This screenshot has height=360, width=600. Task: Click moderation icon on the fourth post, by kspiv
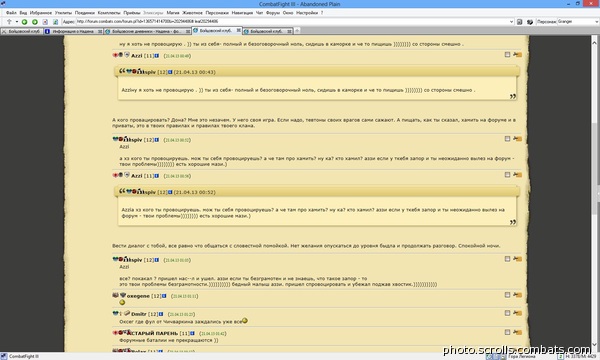(517, 259)
